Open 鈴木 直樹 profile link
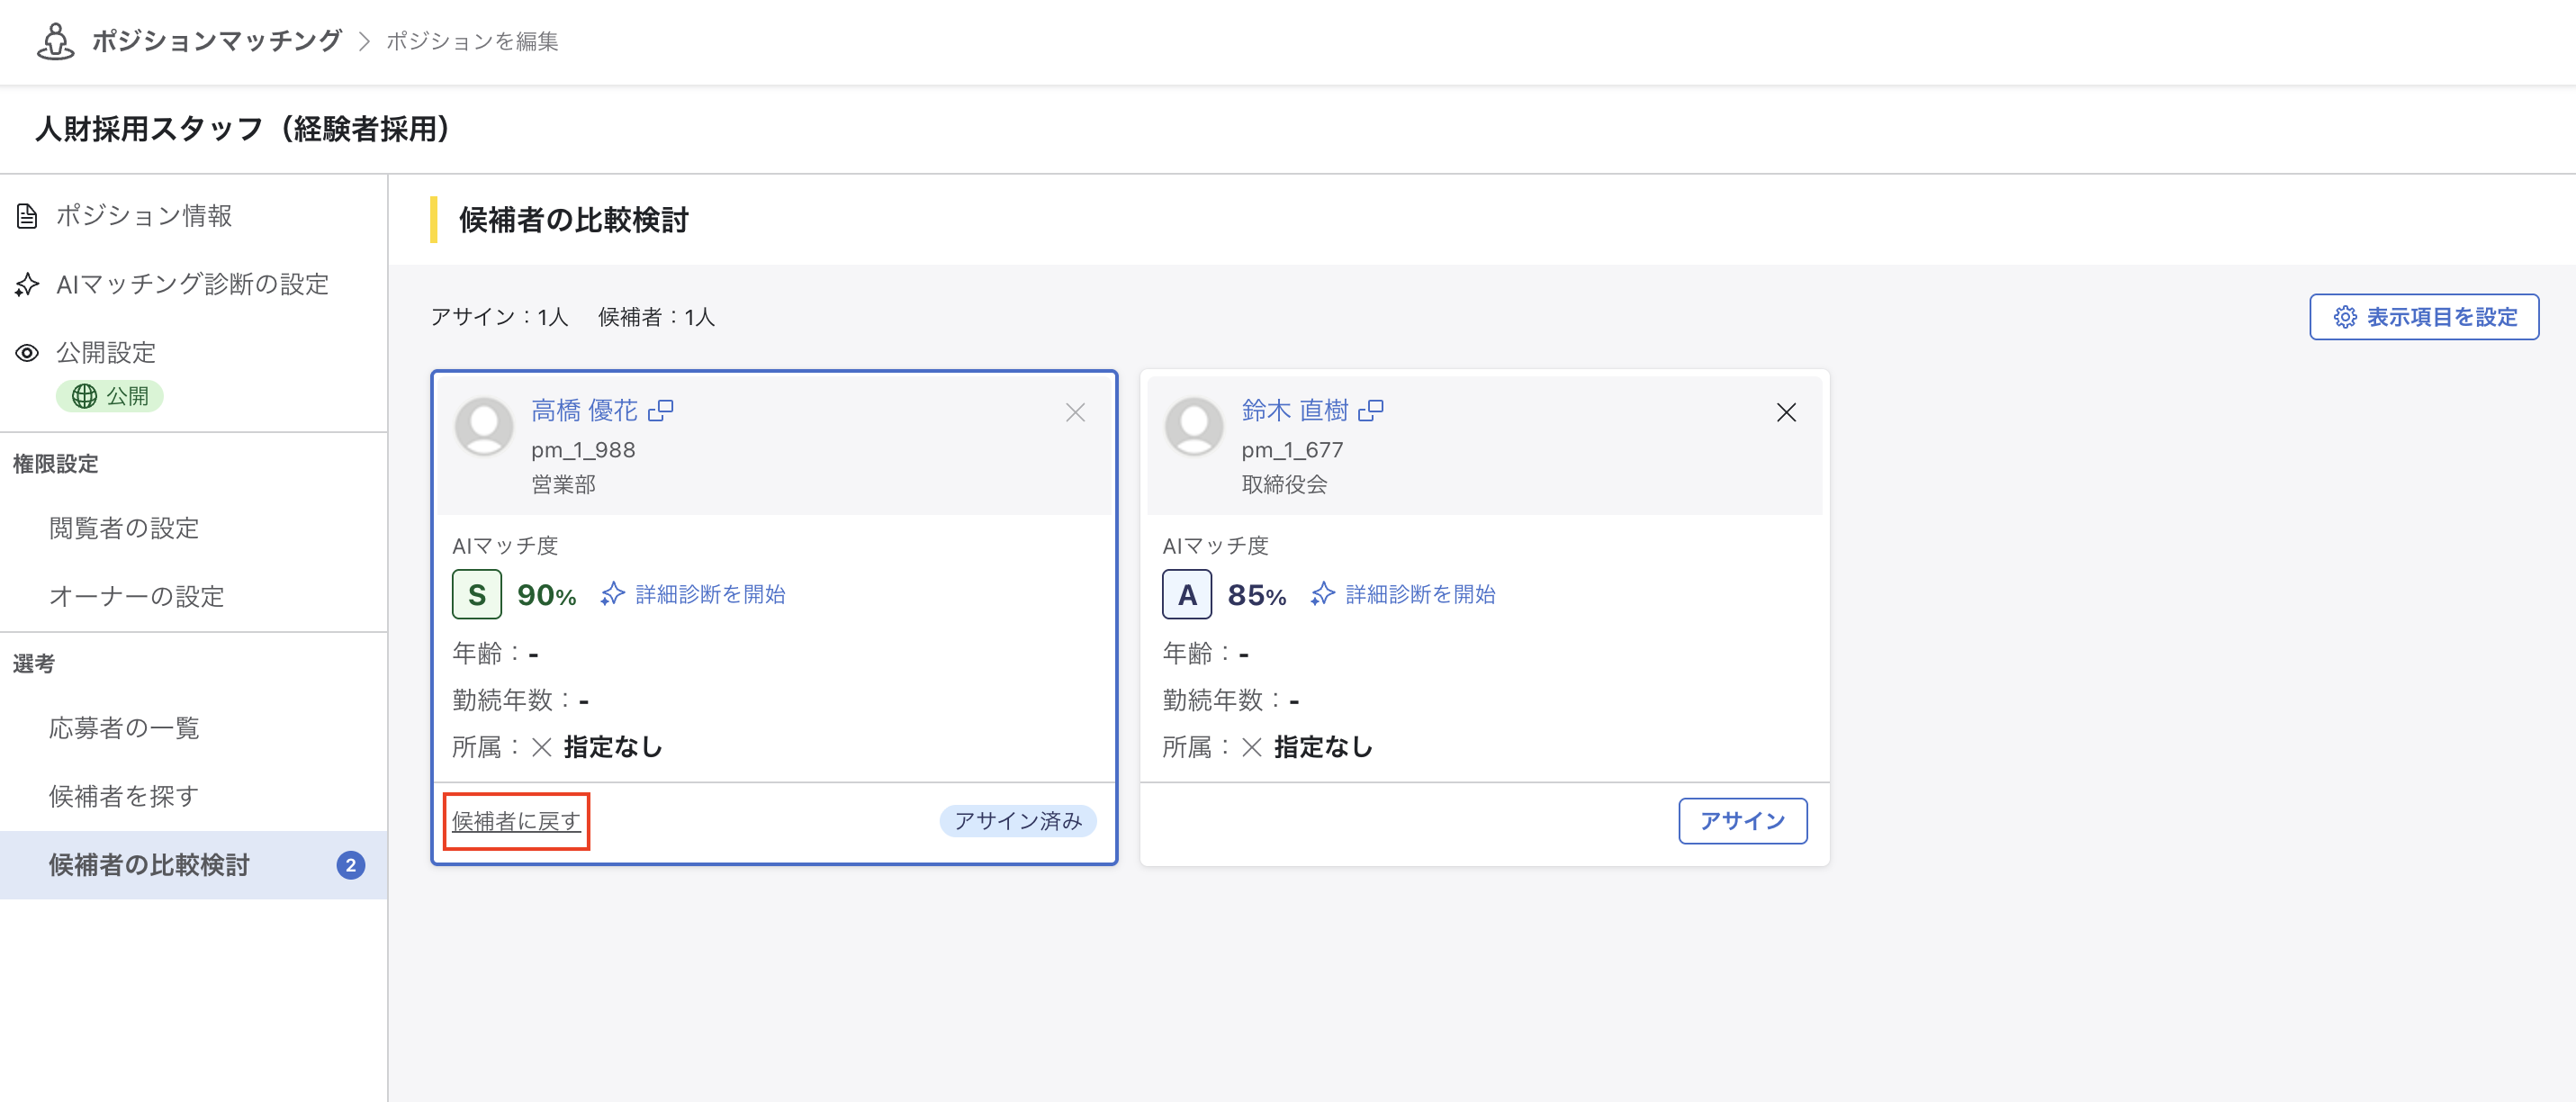 (x=1295, y=411)
